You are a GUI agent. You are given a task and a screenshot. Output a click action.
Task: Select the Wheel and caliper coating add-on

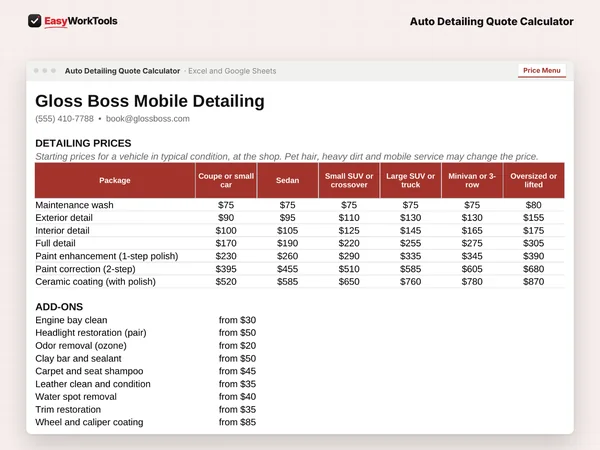coord(89,422)
